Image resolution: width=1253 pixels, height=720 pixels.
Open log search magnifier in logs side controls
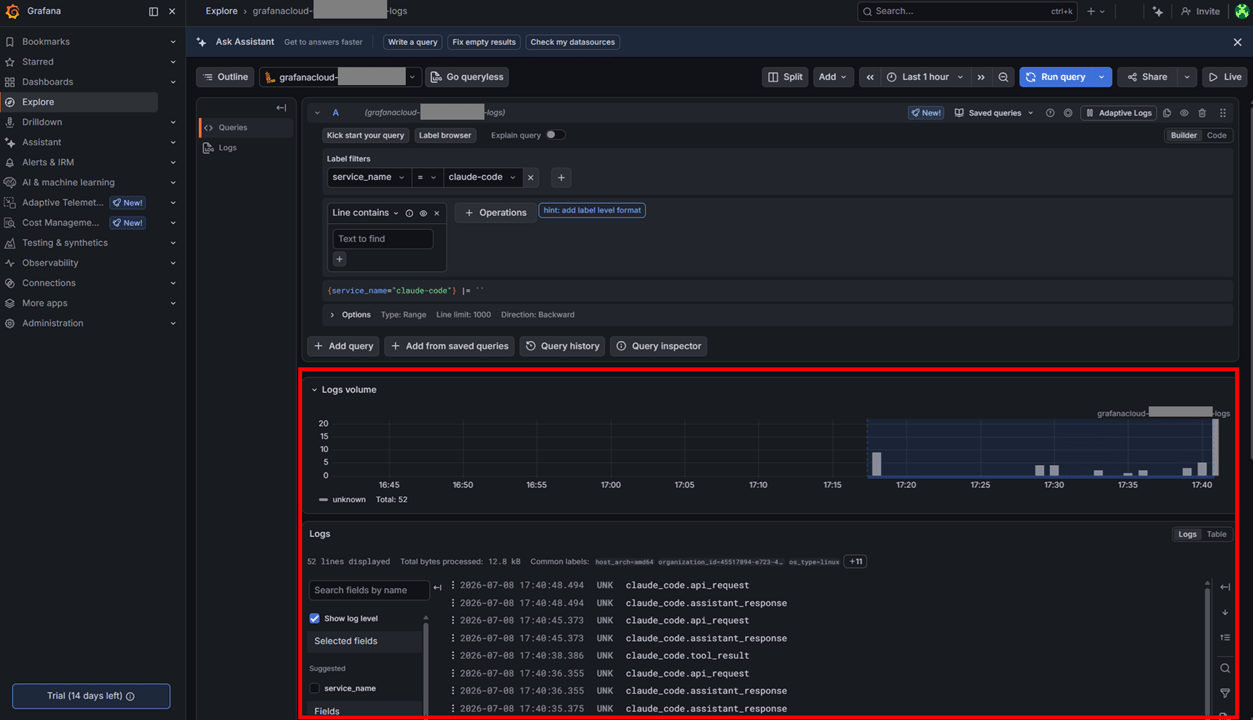[1225, 668]
